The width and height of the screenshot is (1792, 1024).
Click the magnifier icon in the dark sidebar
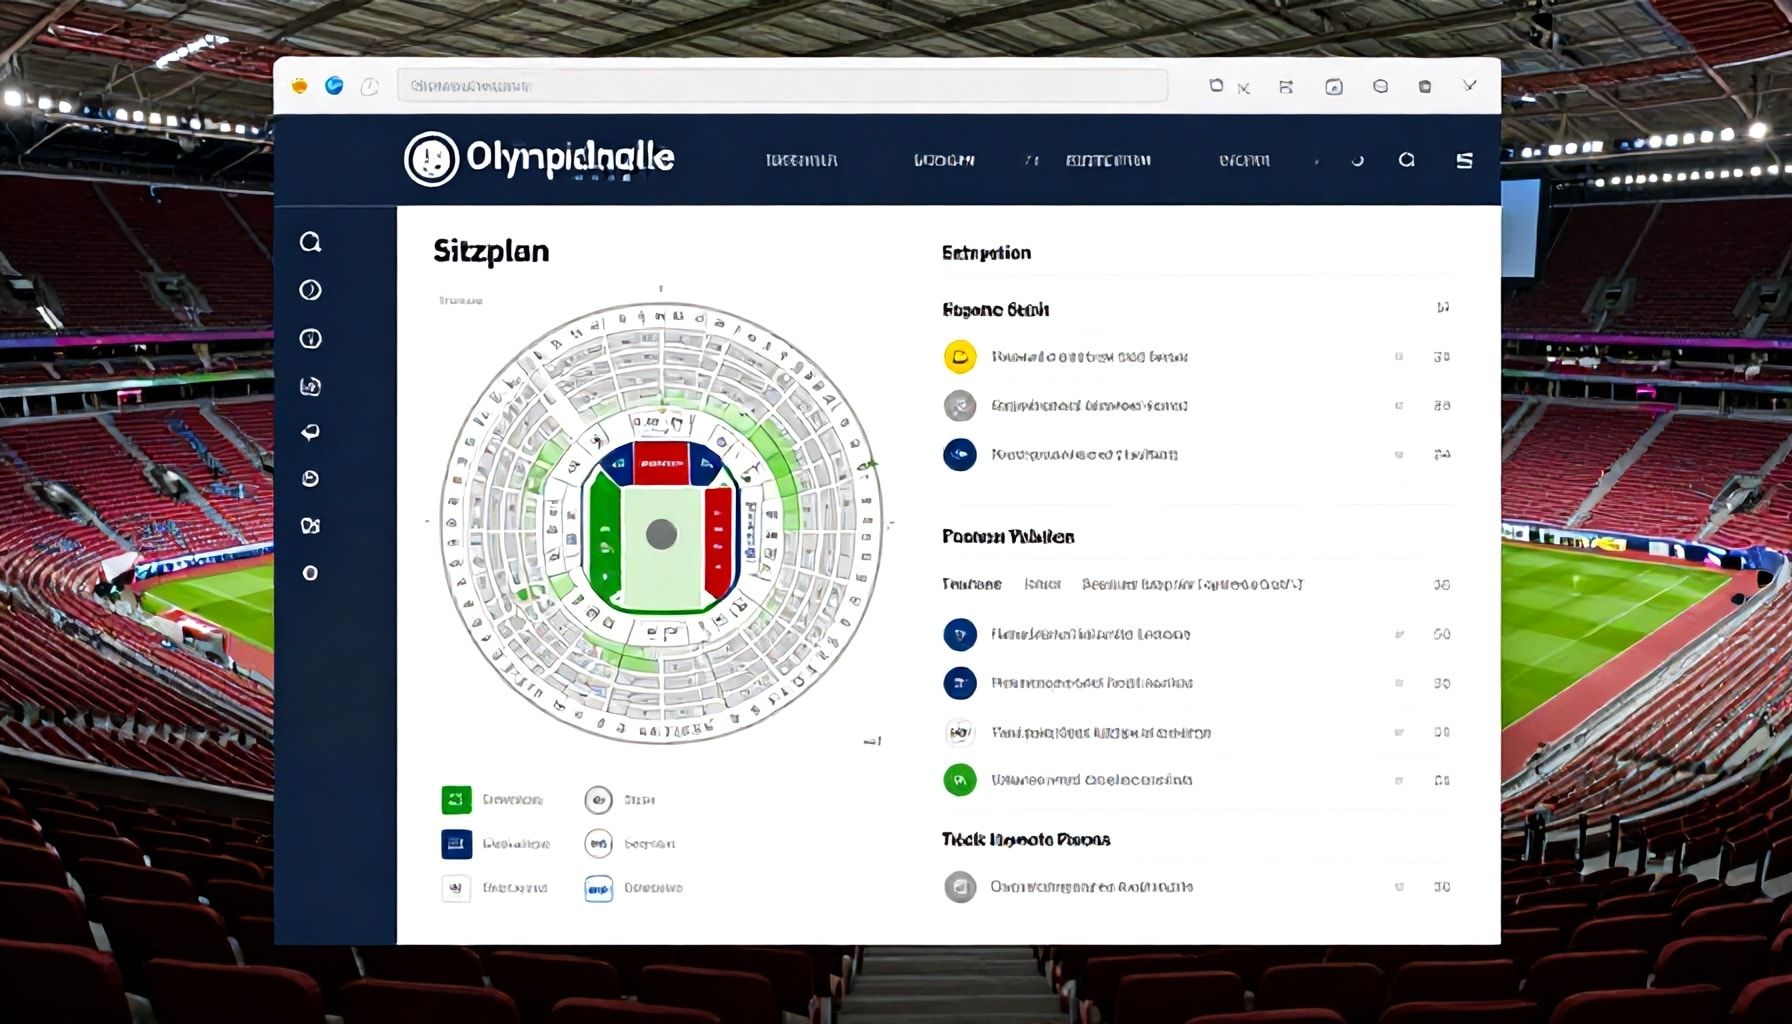click(x=310, y=242)
